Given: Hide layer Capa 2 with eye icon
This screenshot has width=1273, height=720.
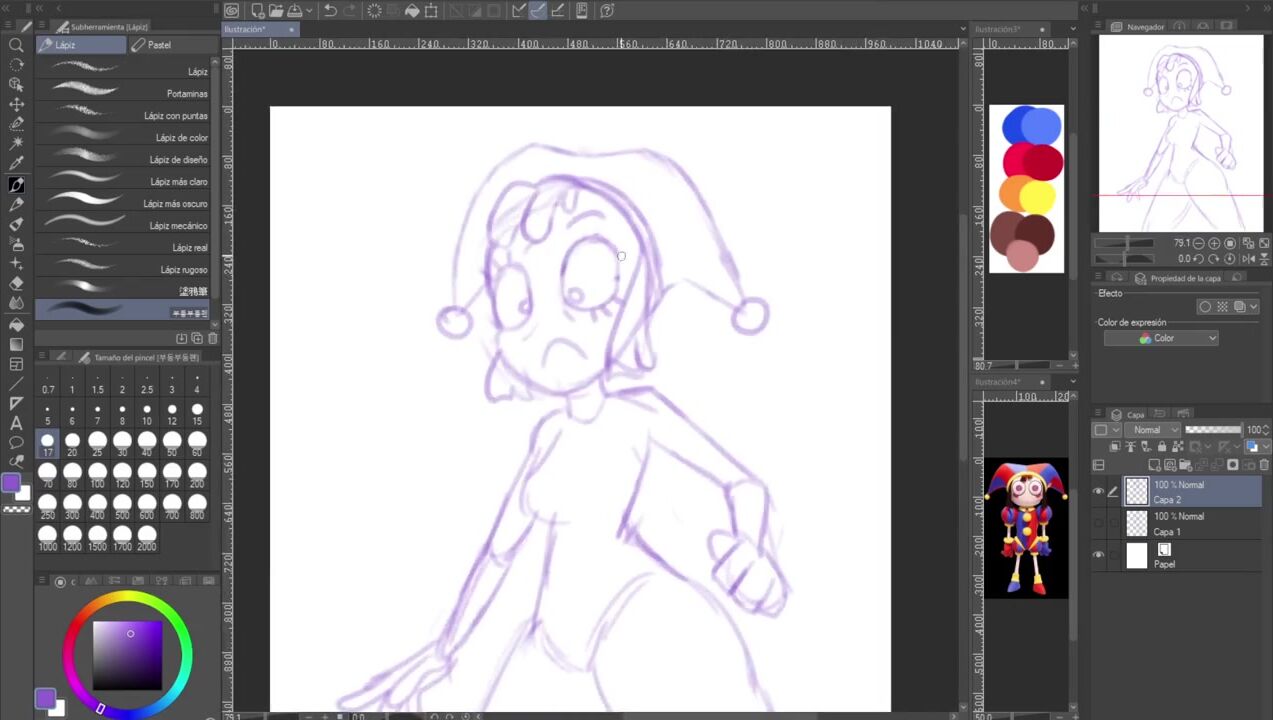Looking at the screenshot, I should (x=1099, y=491).
